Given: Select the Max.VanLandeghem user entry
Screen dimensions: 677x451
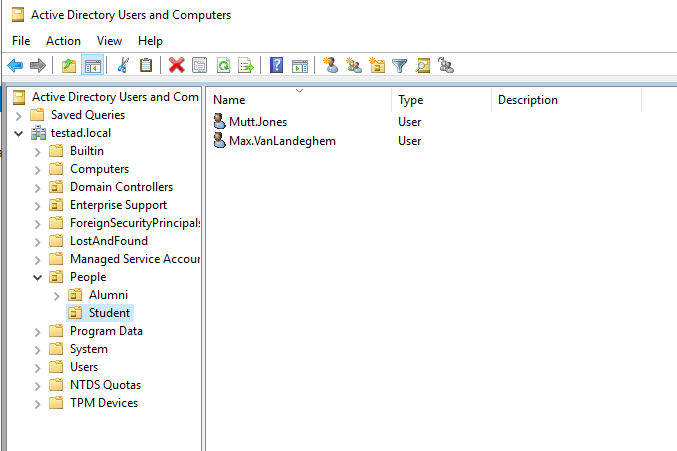Looking at the screenshot, I should point(282,141).
